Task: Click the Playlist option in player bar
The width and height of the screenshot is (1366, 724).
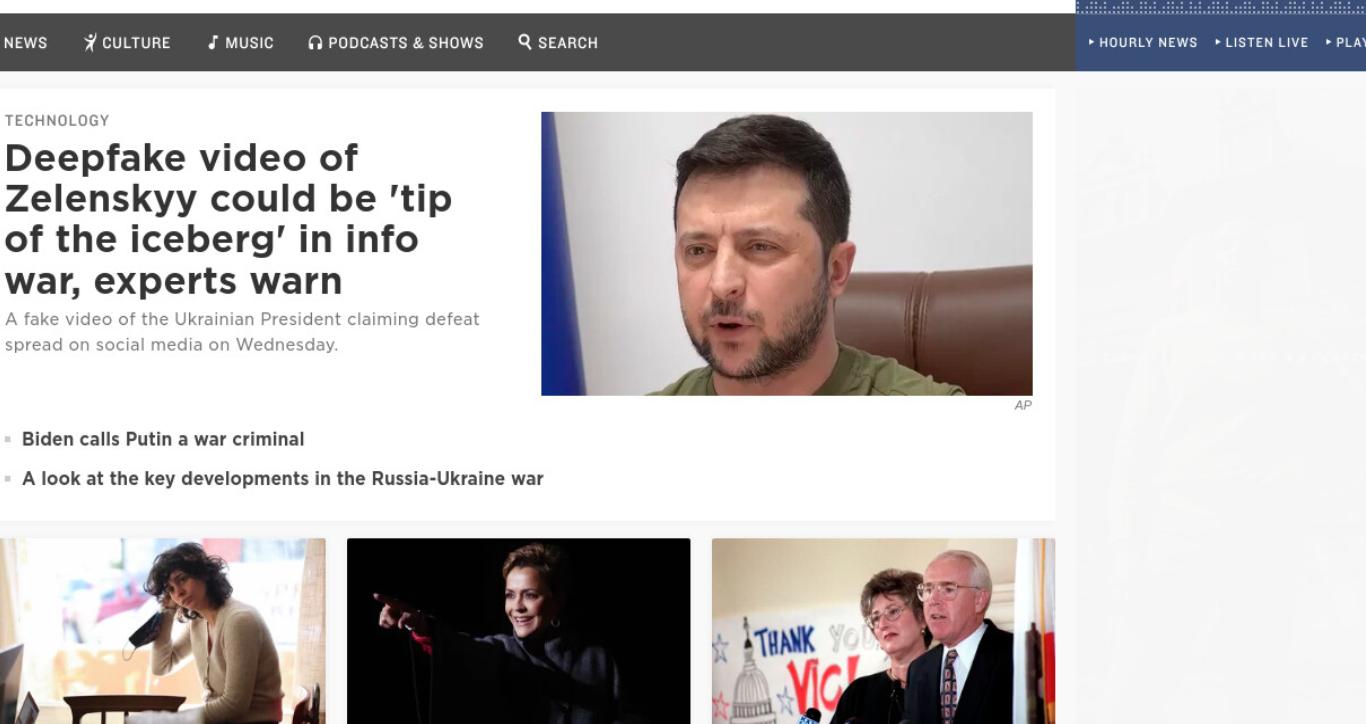Action: [1346, 42]
